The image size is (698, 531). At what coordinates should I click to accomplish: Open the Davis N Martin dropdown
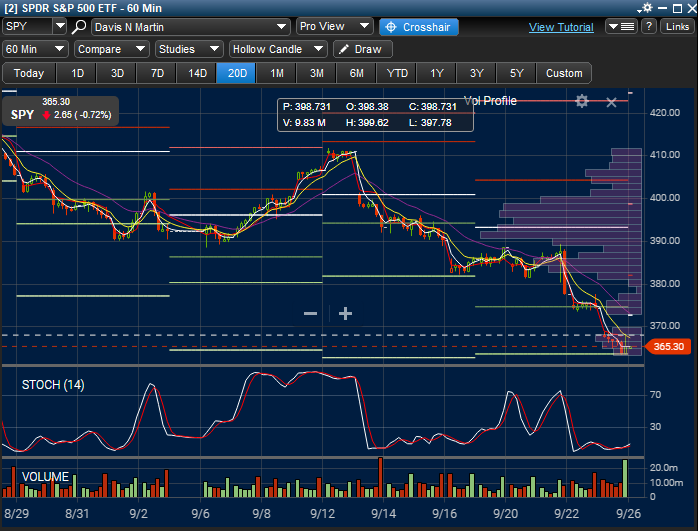[x=191, y=27]
